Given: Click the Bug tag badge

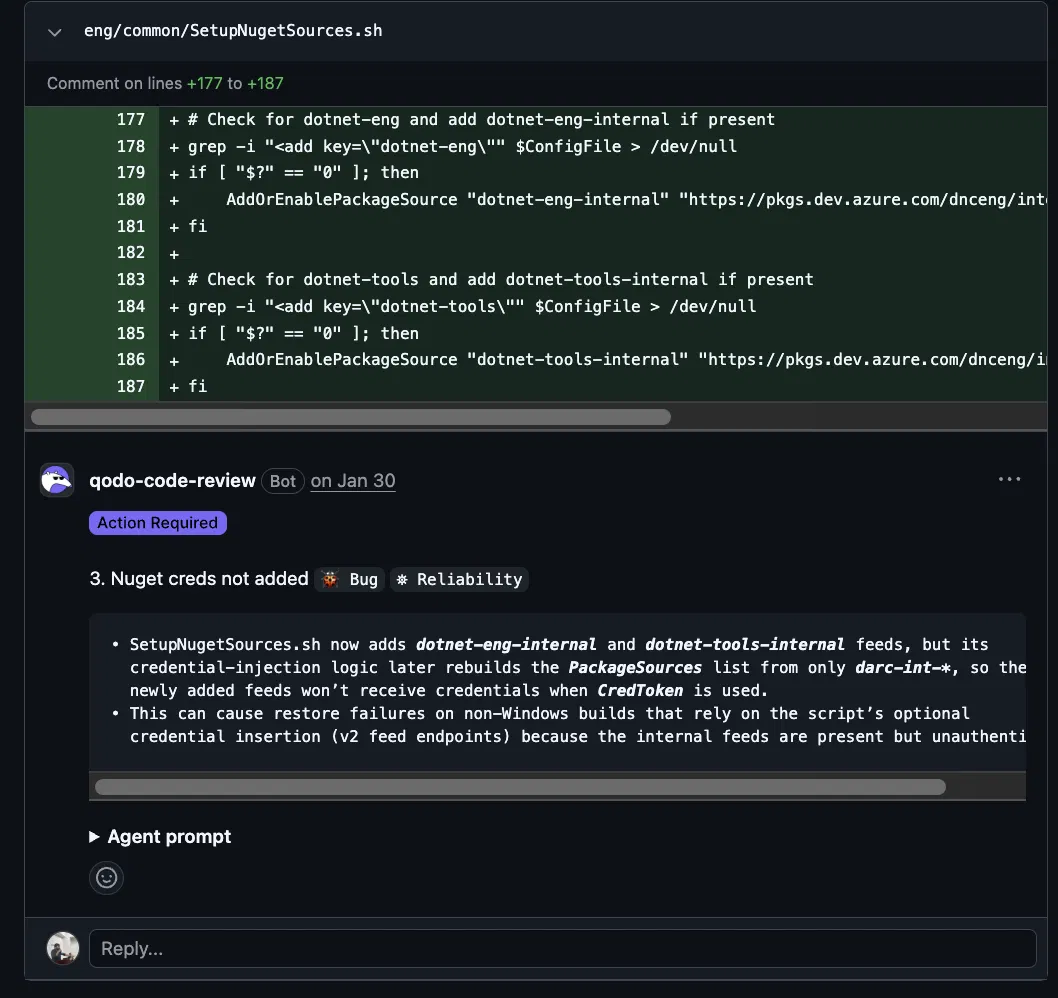Looking at the screenshot, I should [350, 579].
